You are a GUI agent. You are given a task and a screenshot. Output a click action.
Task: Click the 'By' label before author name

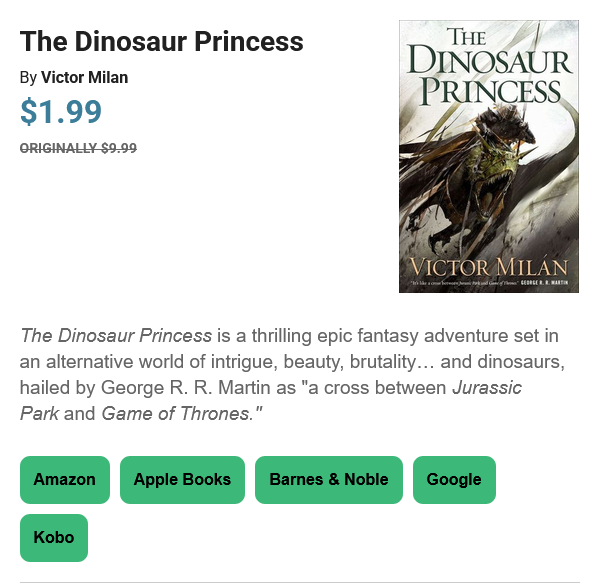click(28, 78)
